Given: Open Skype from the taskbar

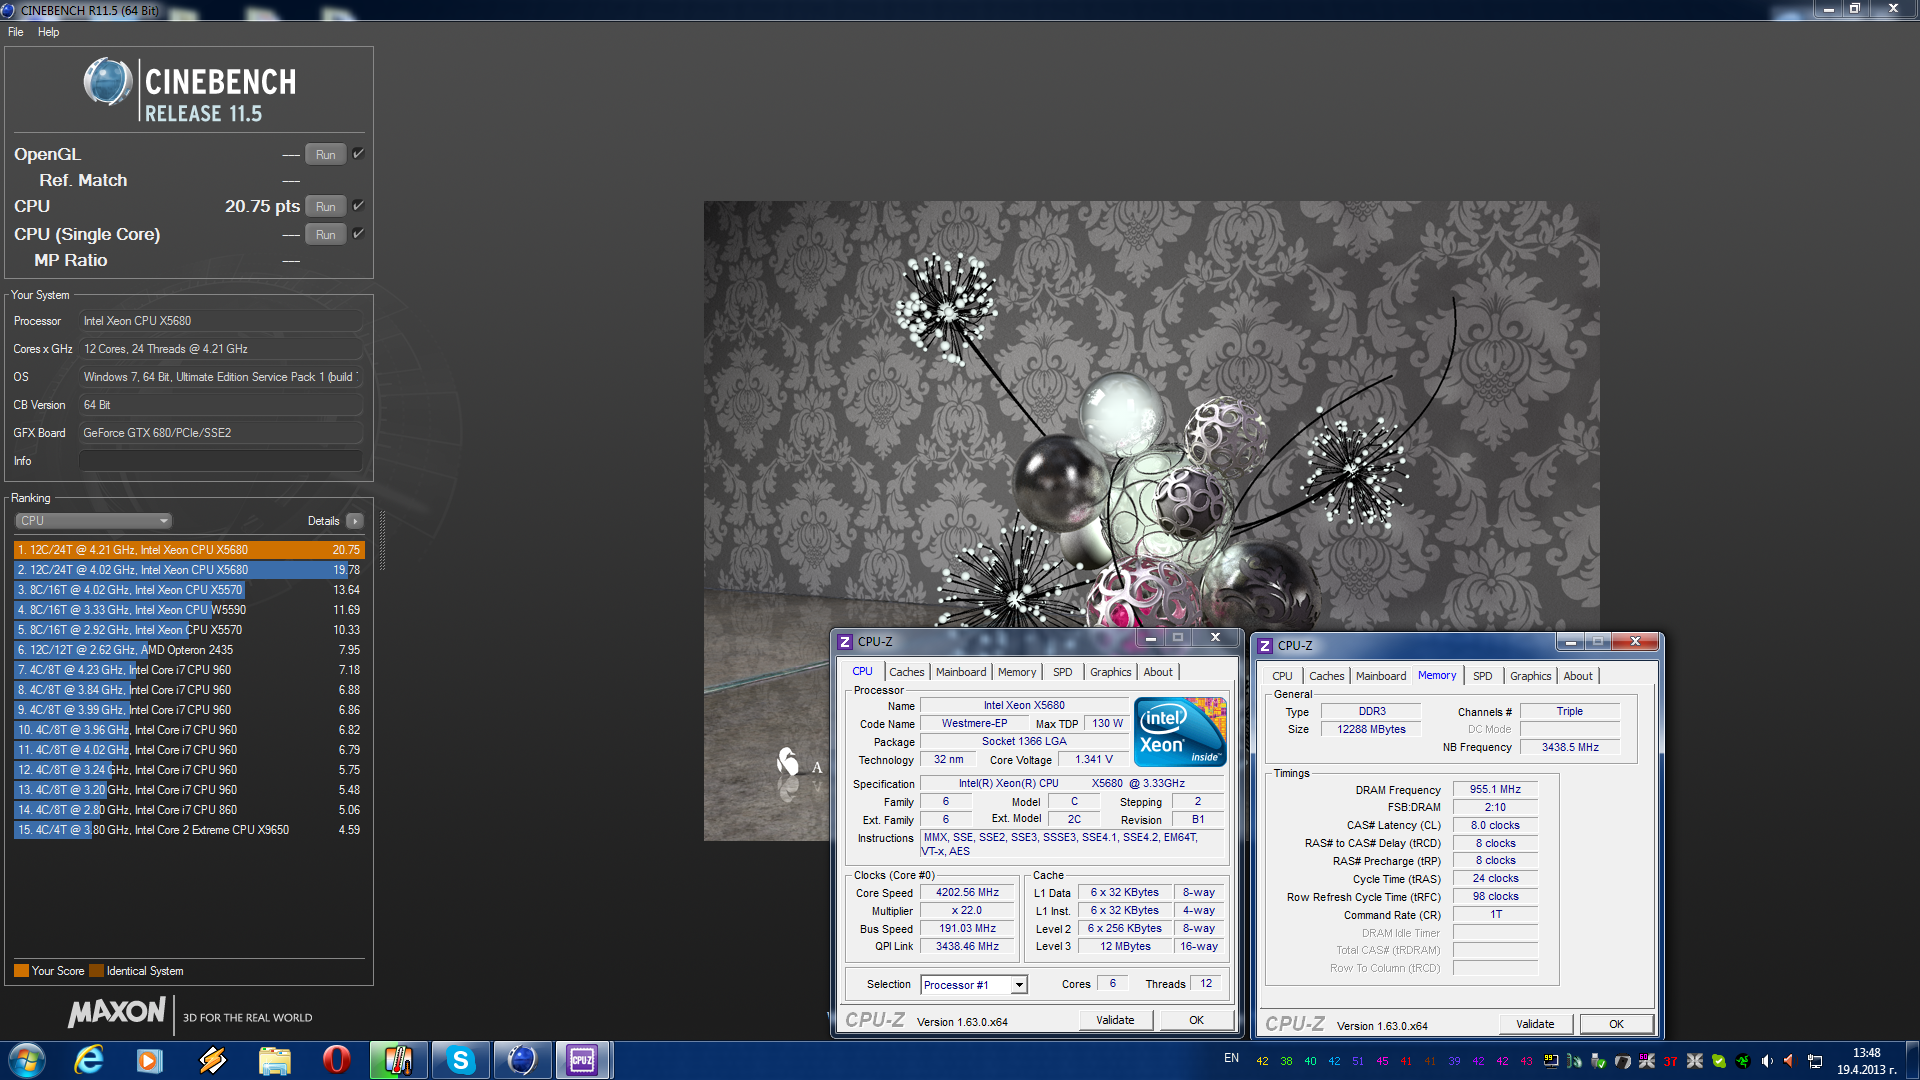Looking at the screenshot, I should pyautogui.click(x=460, y=1060).
